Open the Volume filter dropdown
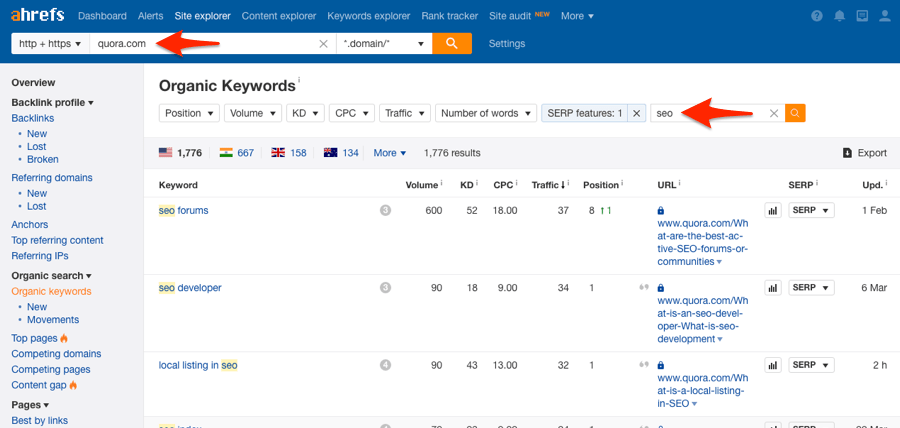Image resolution: width=900 pixels, height=428 pixels. click(x=253, y=113)
